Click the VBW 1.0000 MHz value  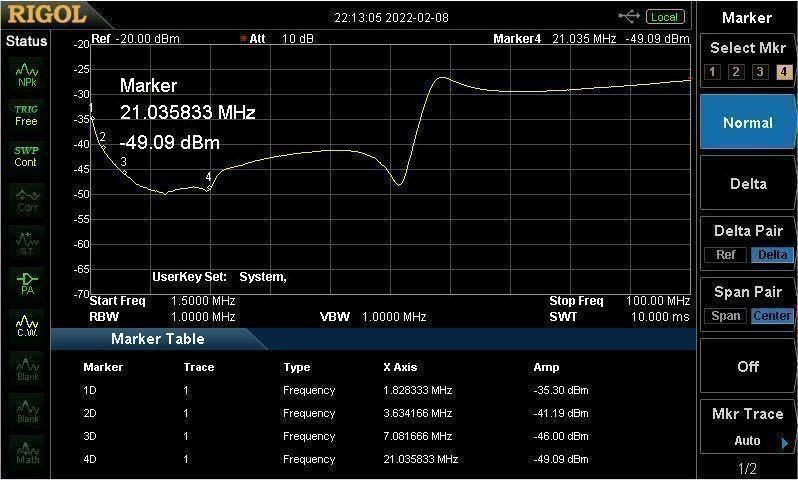point(394,317)
